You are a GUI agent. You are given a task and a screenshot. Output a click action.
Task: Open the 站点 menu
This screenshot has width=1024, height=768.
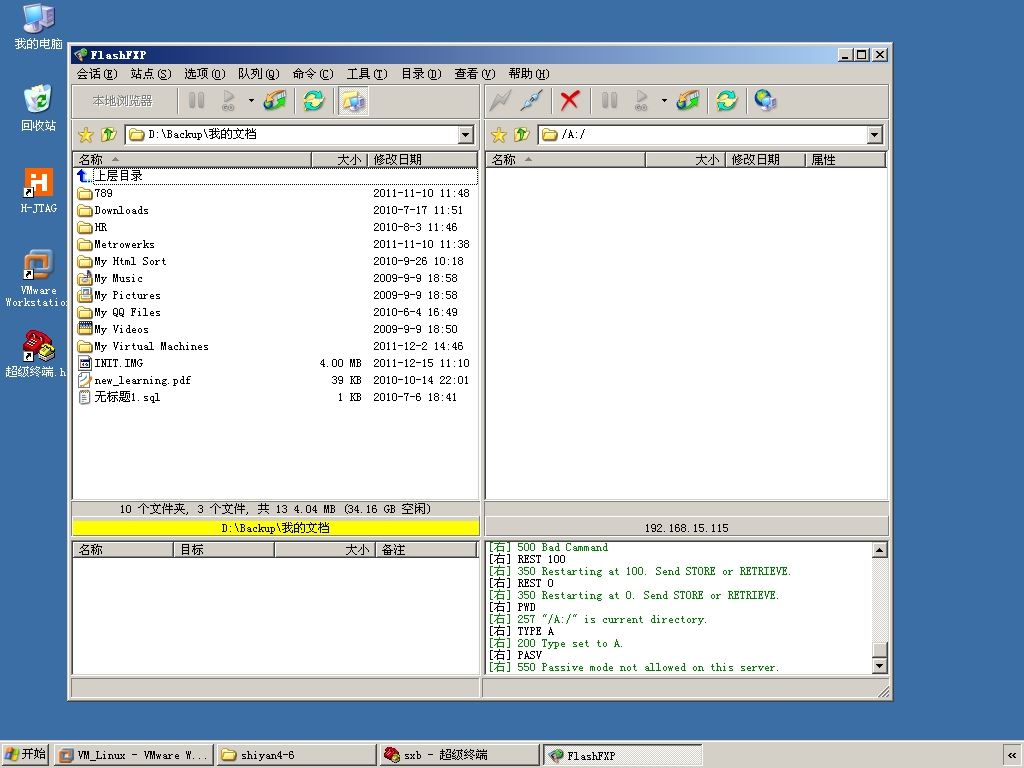pyautogui.click(x=151, y=74)
